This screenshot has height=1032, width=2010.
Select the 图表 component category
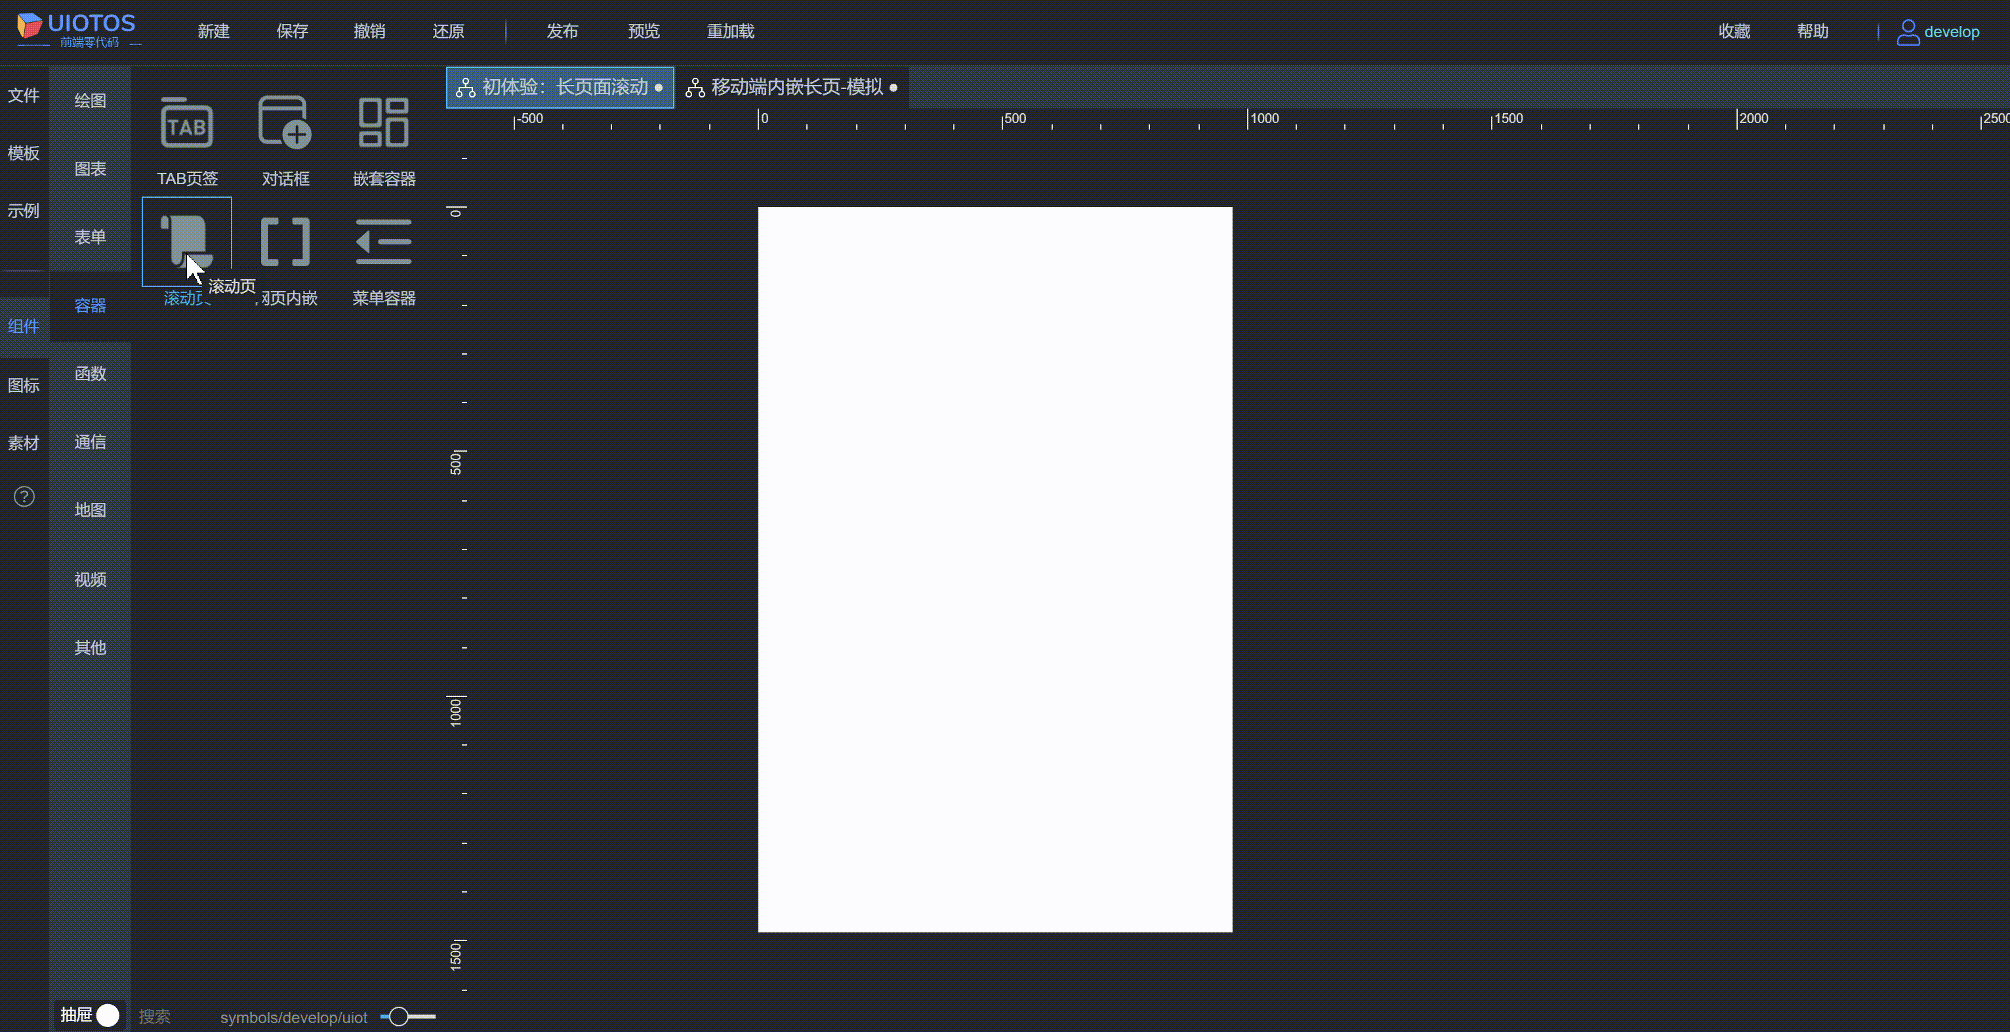coord(90,169)
